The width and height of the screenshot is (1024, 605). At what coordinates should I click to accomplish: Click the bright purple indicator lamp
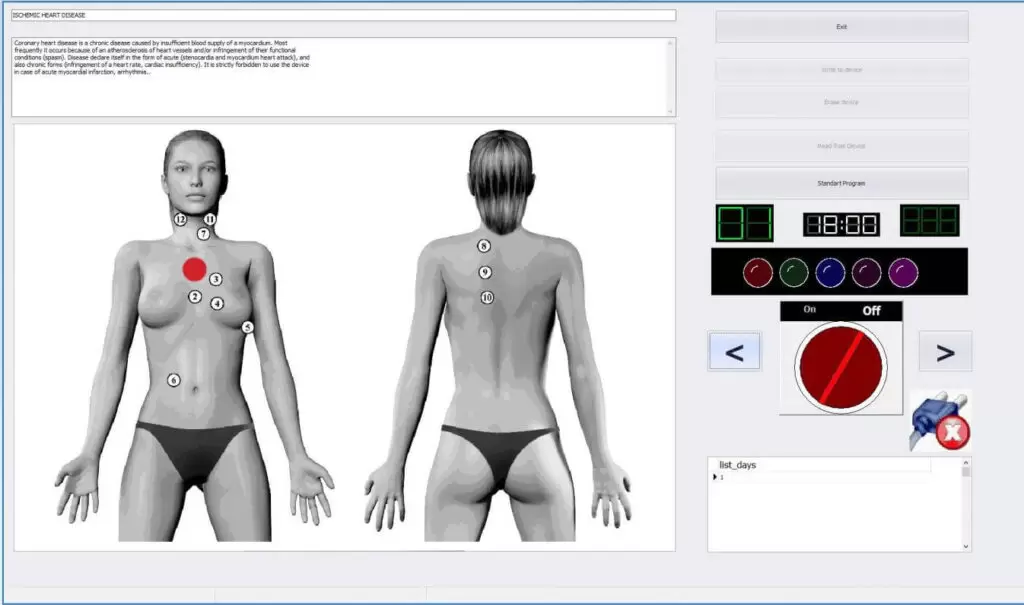click(903, 271)
